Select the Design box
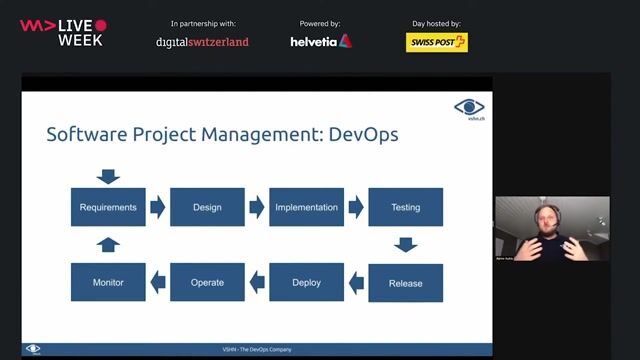This screenshot has height=360, width=640. pos(207,207)
